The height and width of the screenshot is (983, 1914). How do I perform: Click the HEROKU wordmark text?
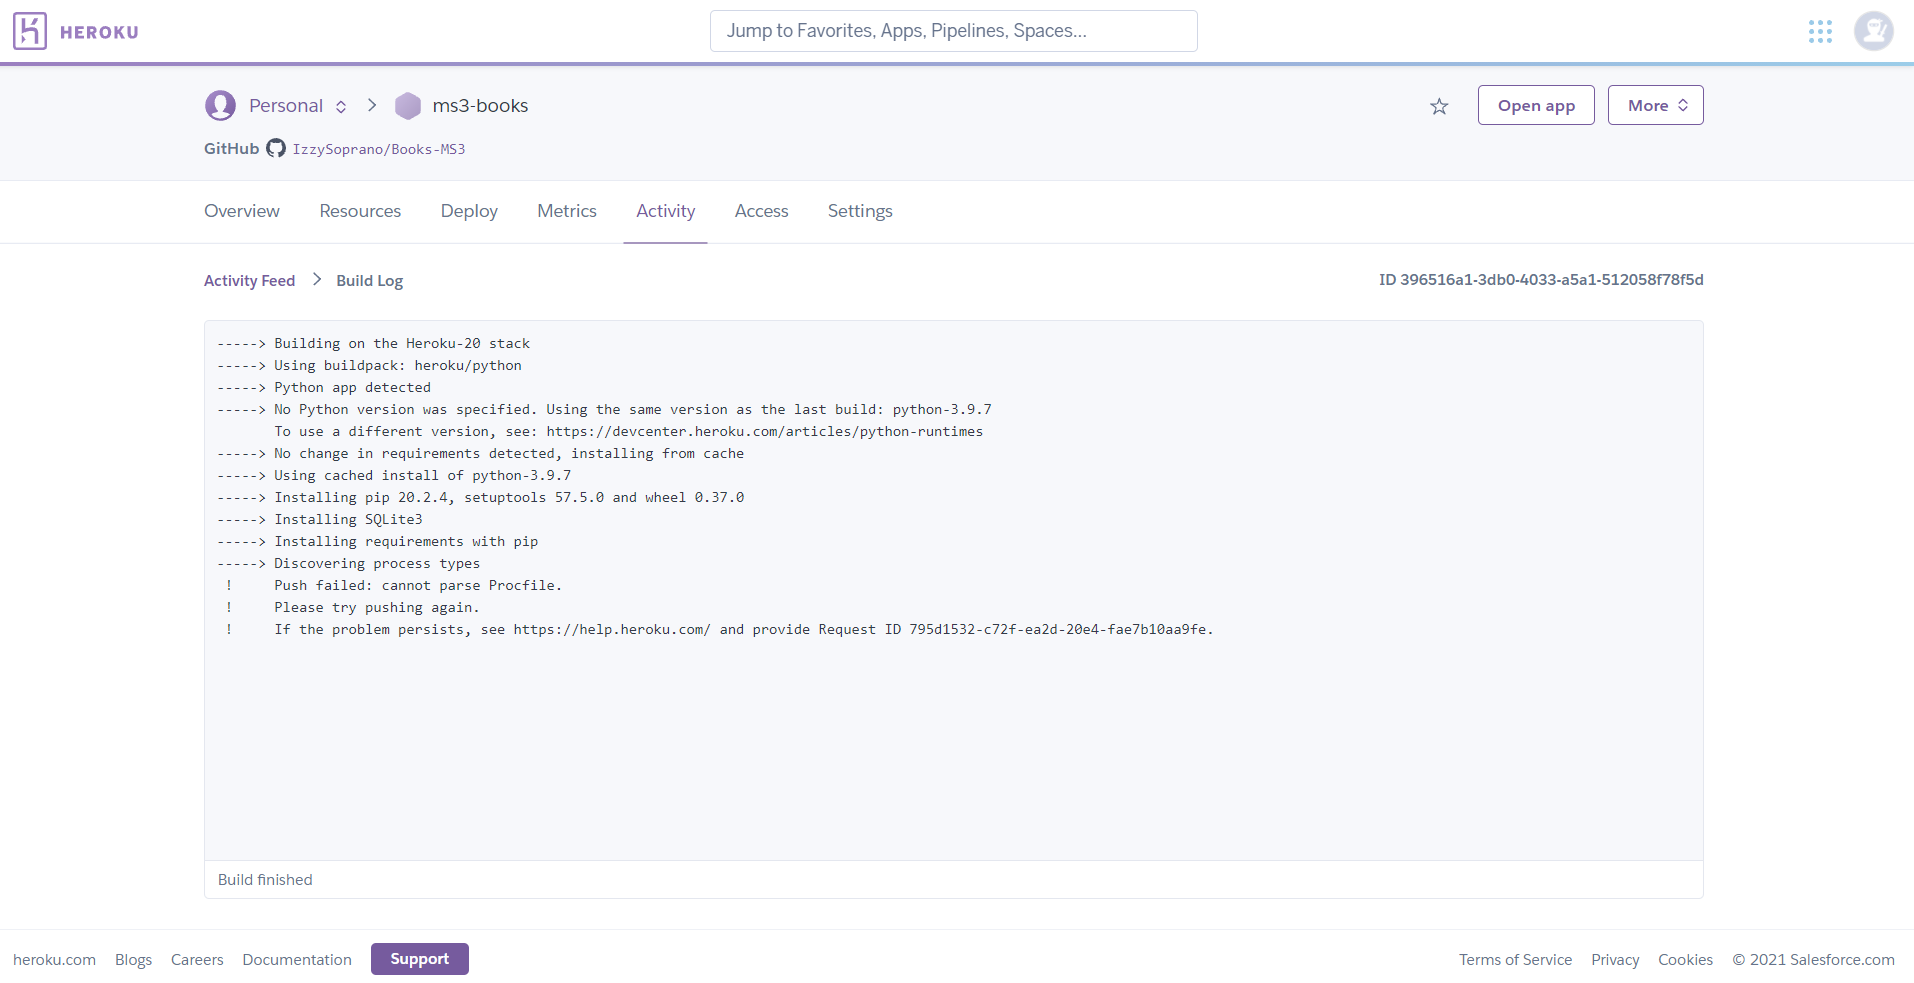coord(99,32)
